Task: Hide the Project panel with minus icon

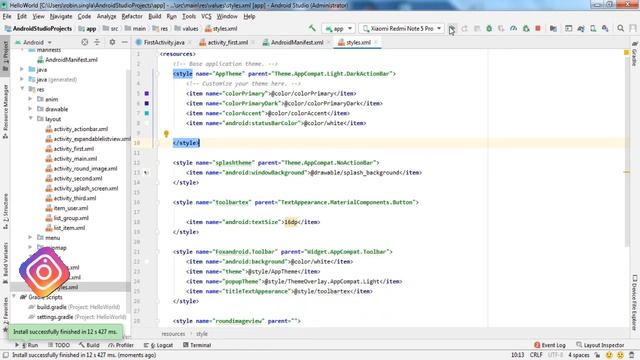Action: coord(124,42)
